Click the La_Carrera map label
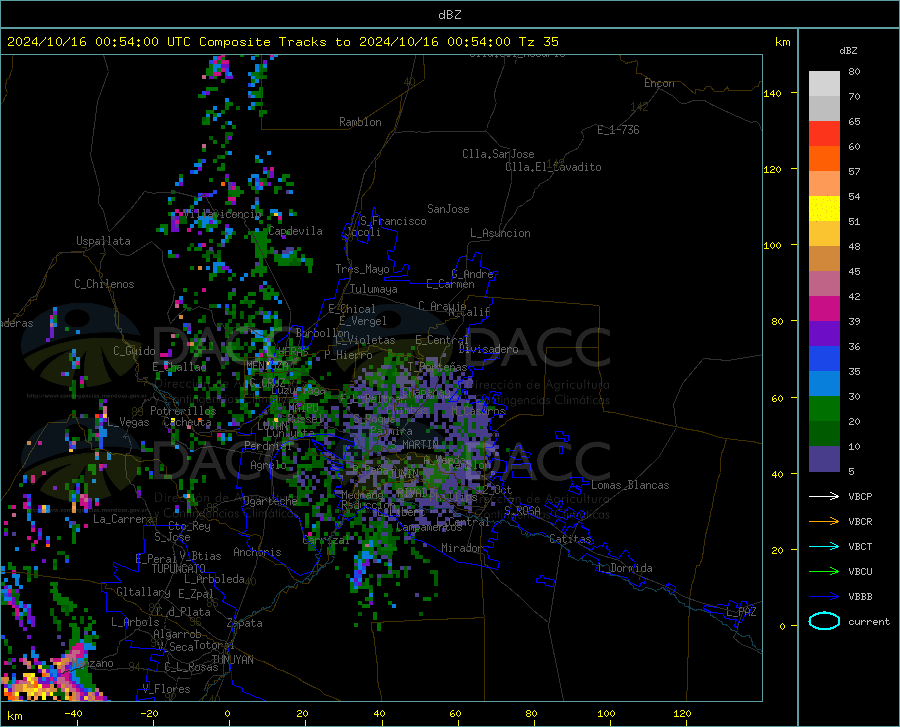This screenshot has width=900, height=727. point(123,519)
